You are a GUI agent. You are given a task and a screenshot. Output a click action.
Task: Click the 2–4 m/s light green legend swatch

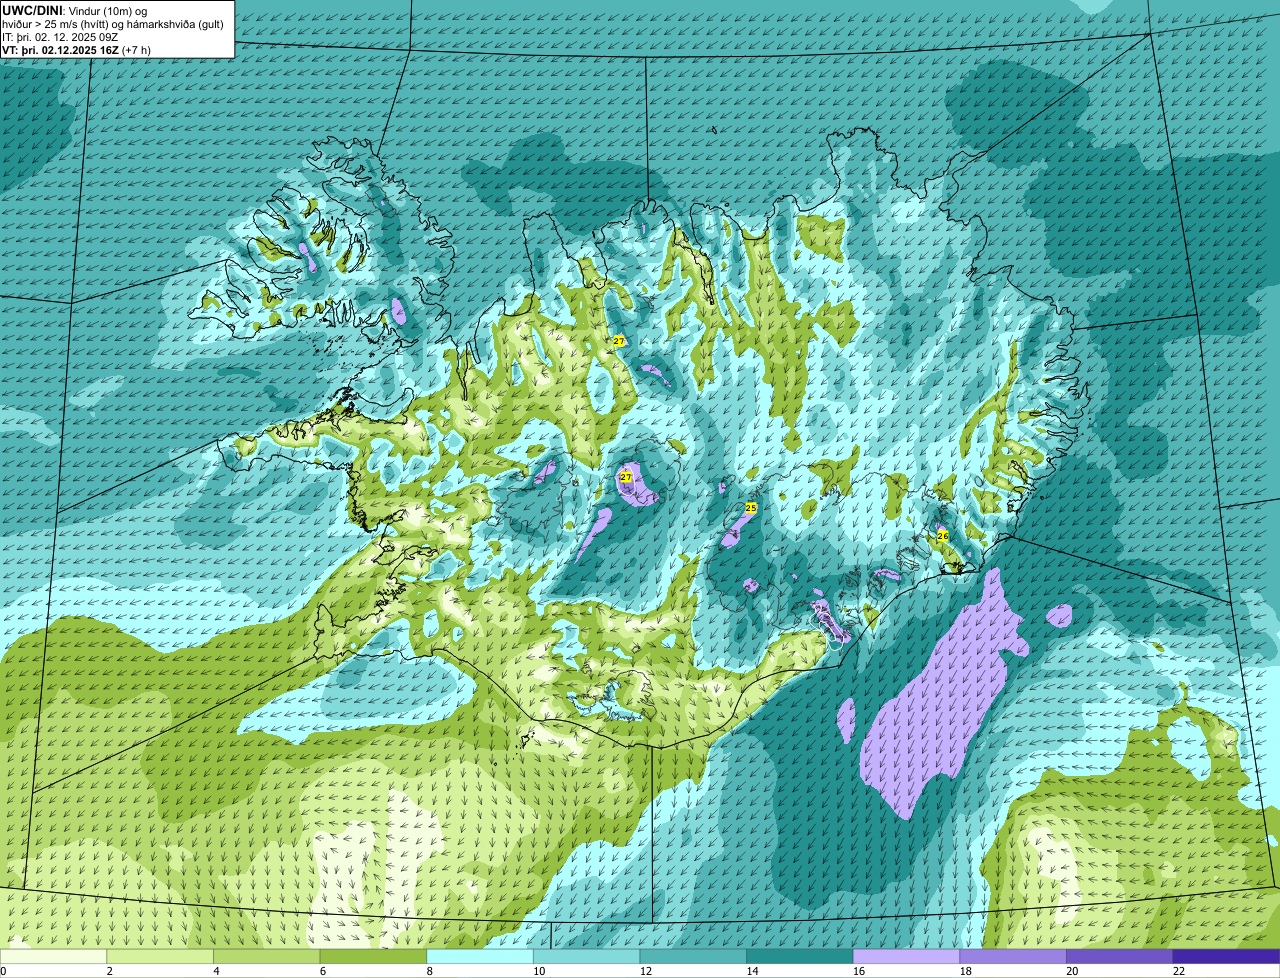(160, 957)
